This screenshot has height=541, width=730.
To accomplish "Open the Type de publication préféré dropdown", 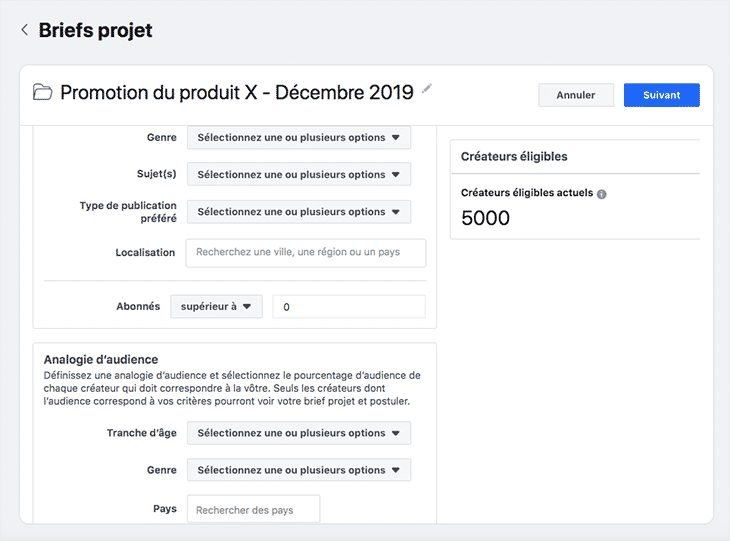I will [298, 212].
